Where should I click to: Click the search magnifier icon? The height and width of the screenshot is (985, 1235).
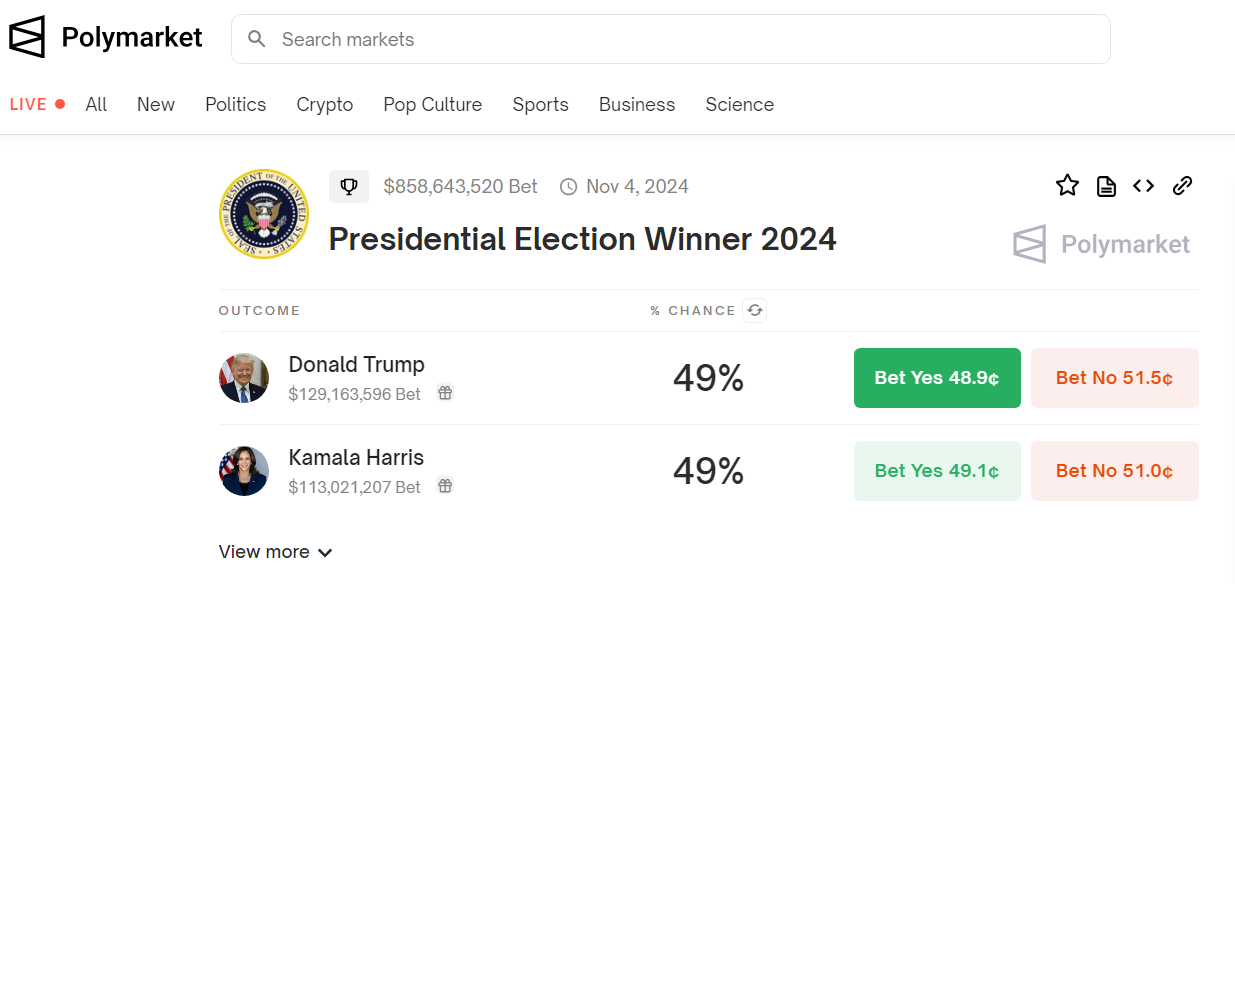coord(257,39)
